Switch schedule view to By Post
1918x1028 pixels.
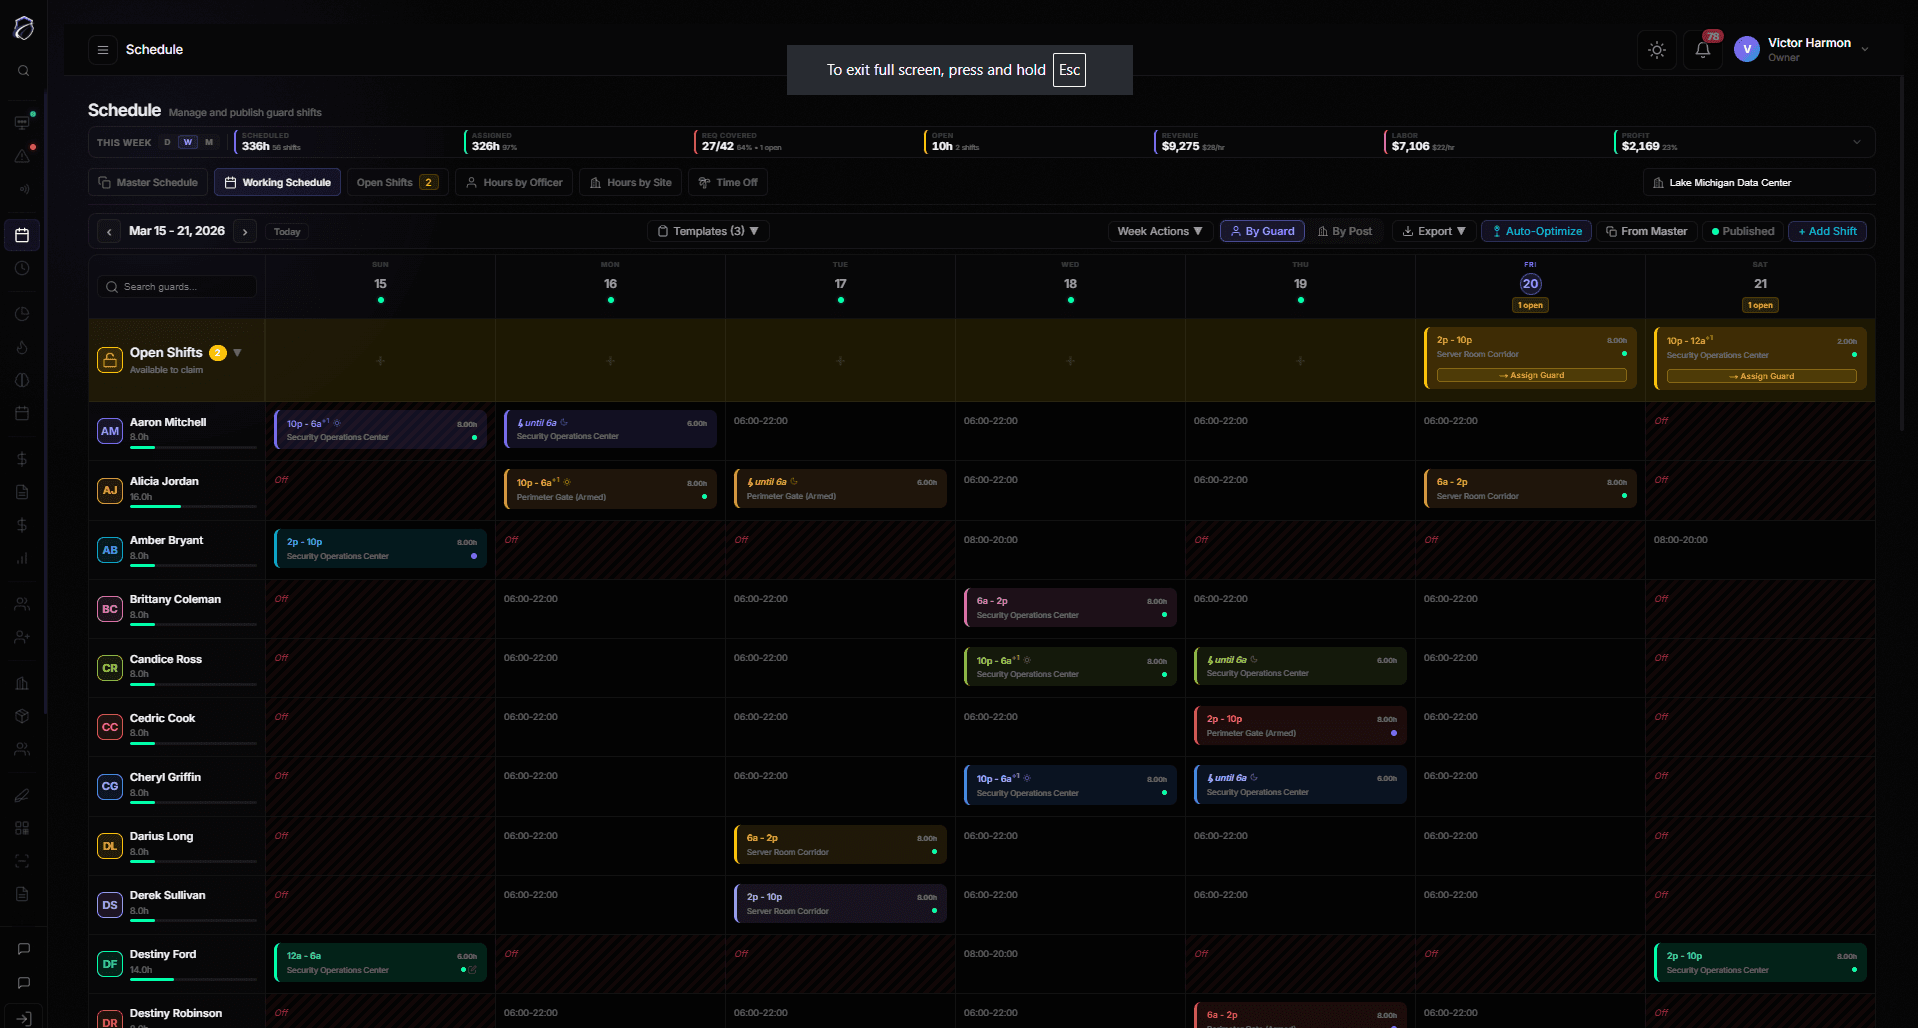[1345, 231]
